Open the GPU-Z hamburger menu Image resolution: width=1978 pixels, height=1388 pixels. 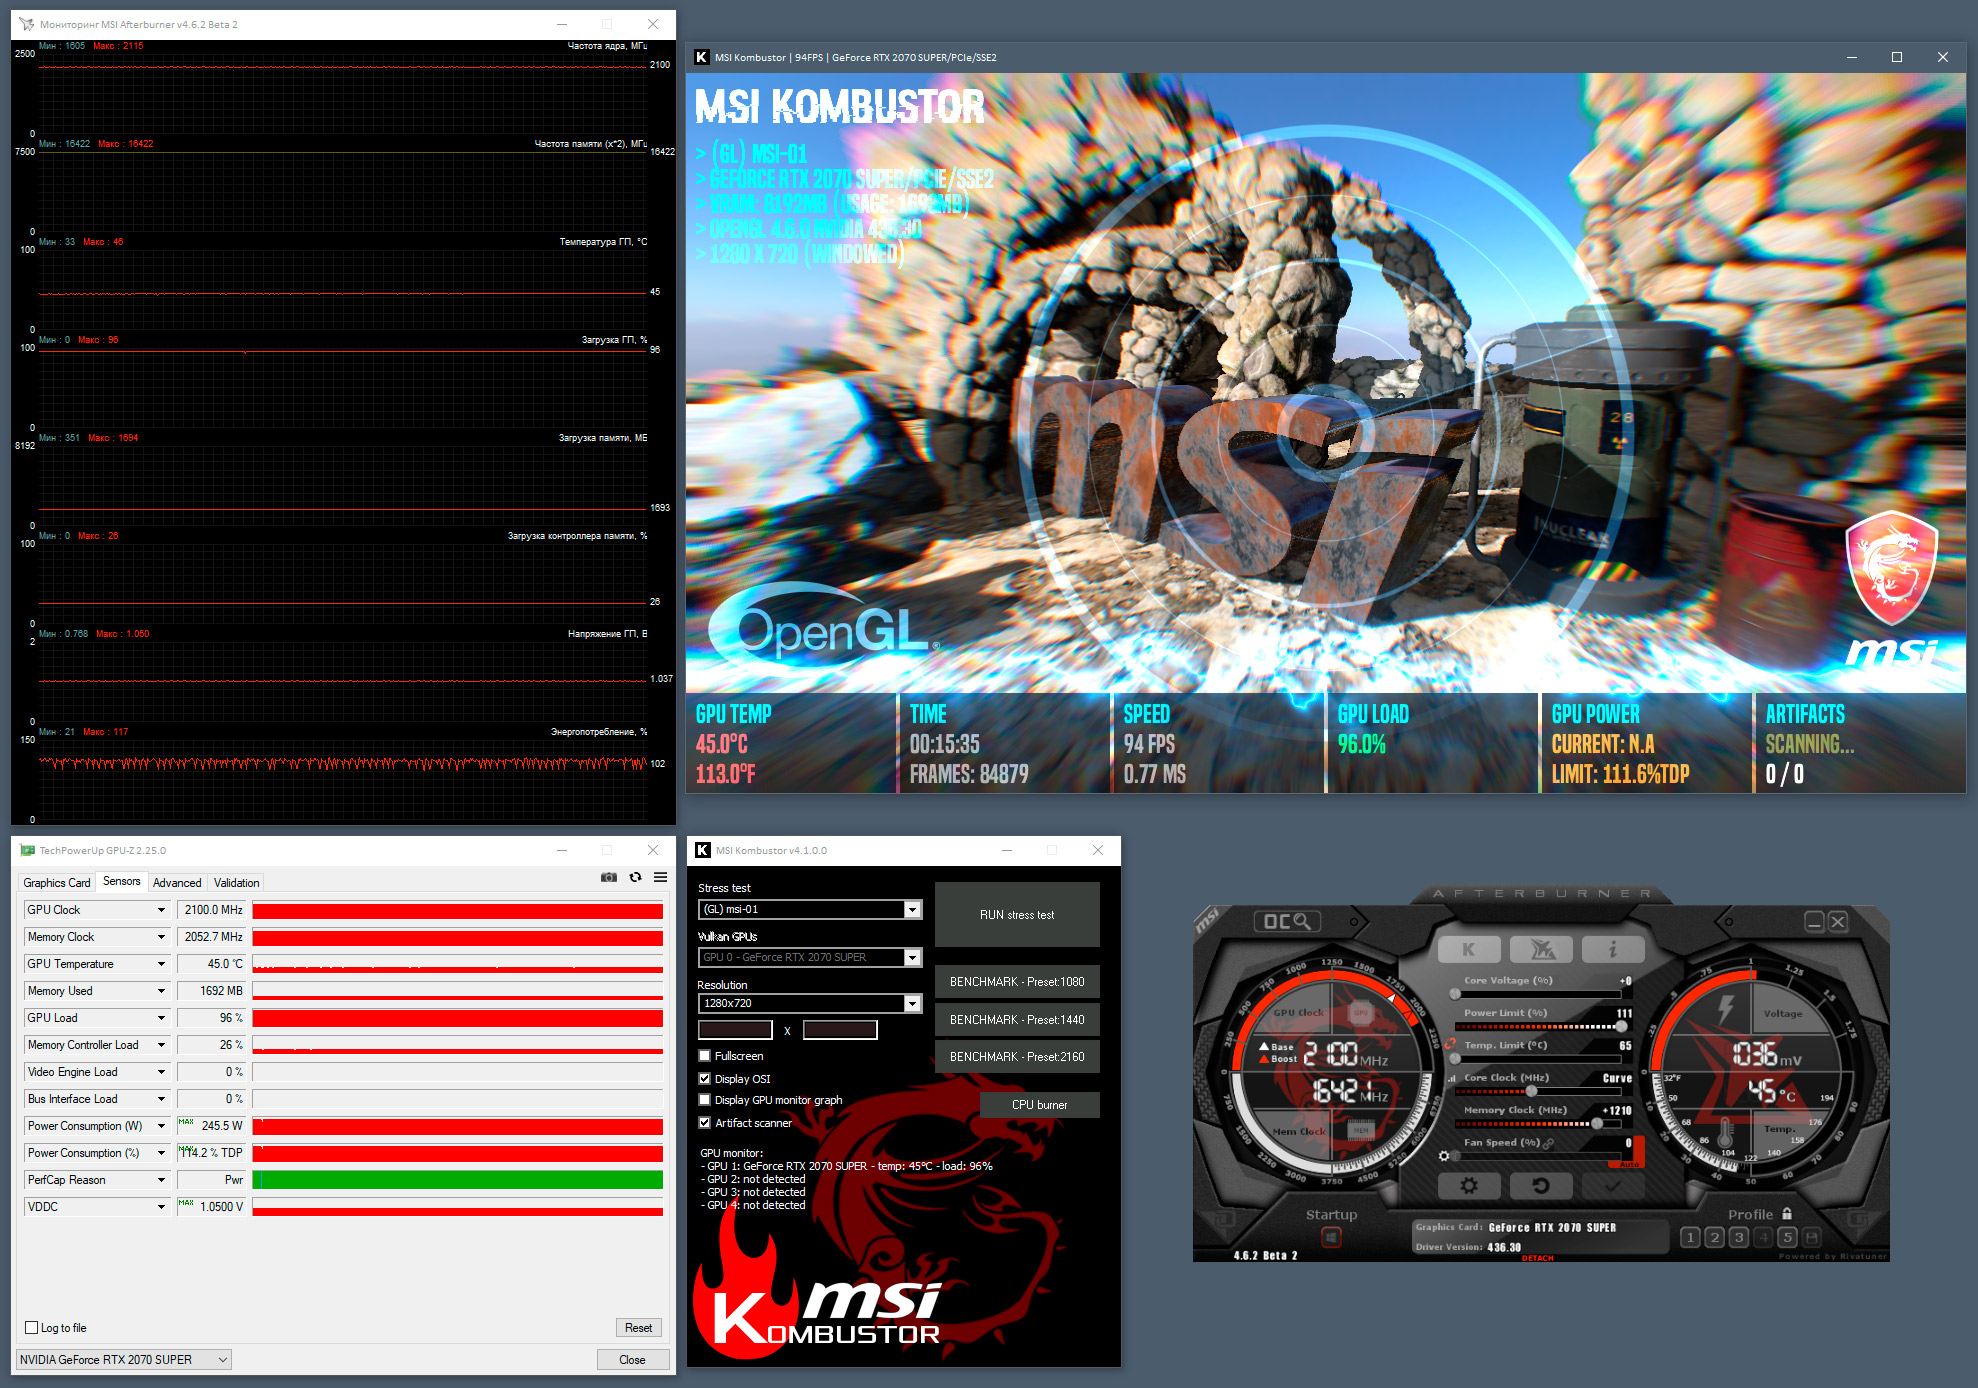click(661, 877)
